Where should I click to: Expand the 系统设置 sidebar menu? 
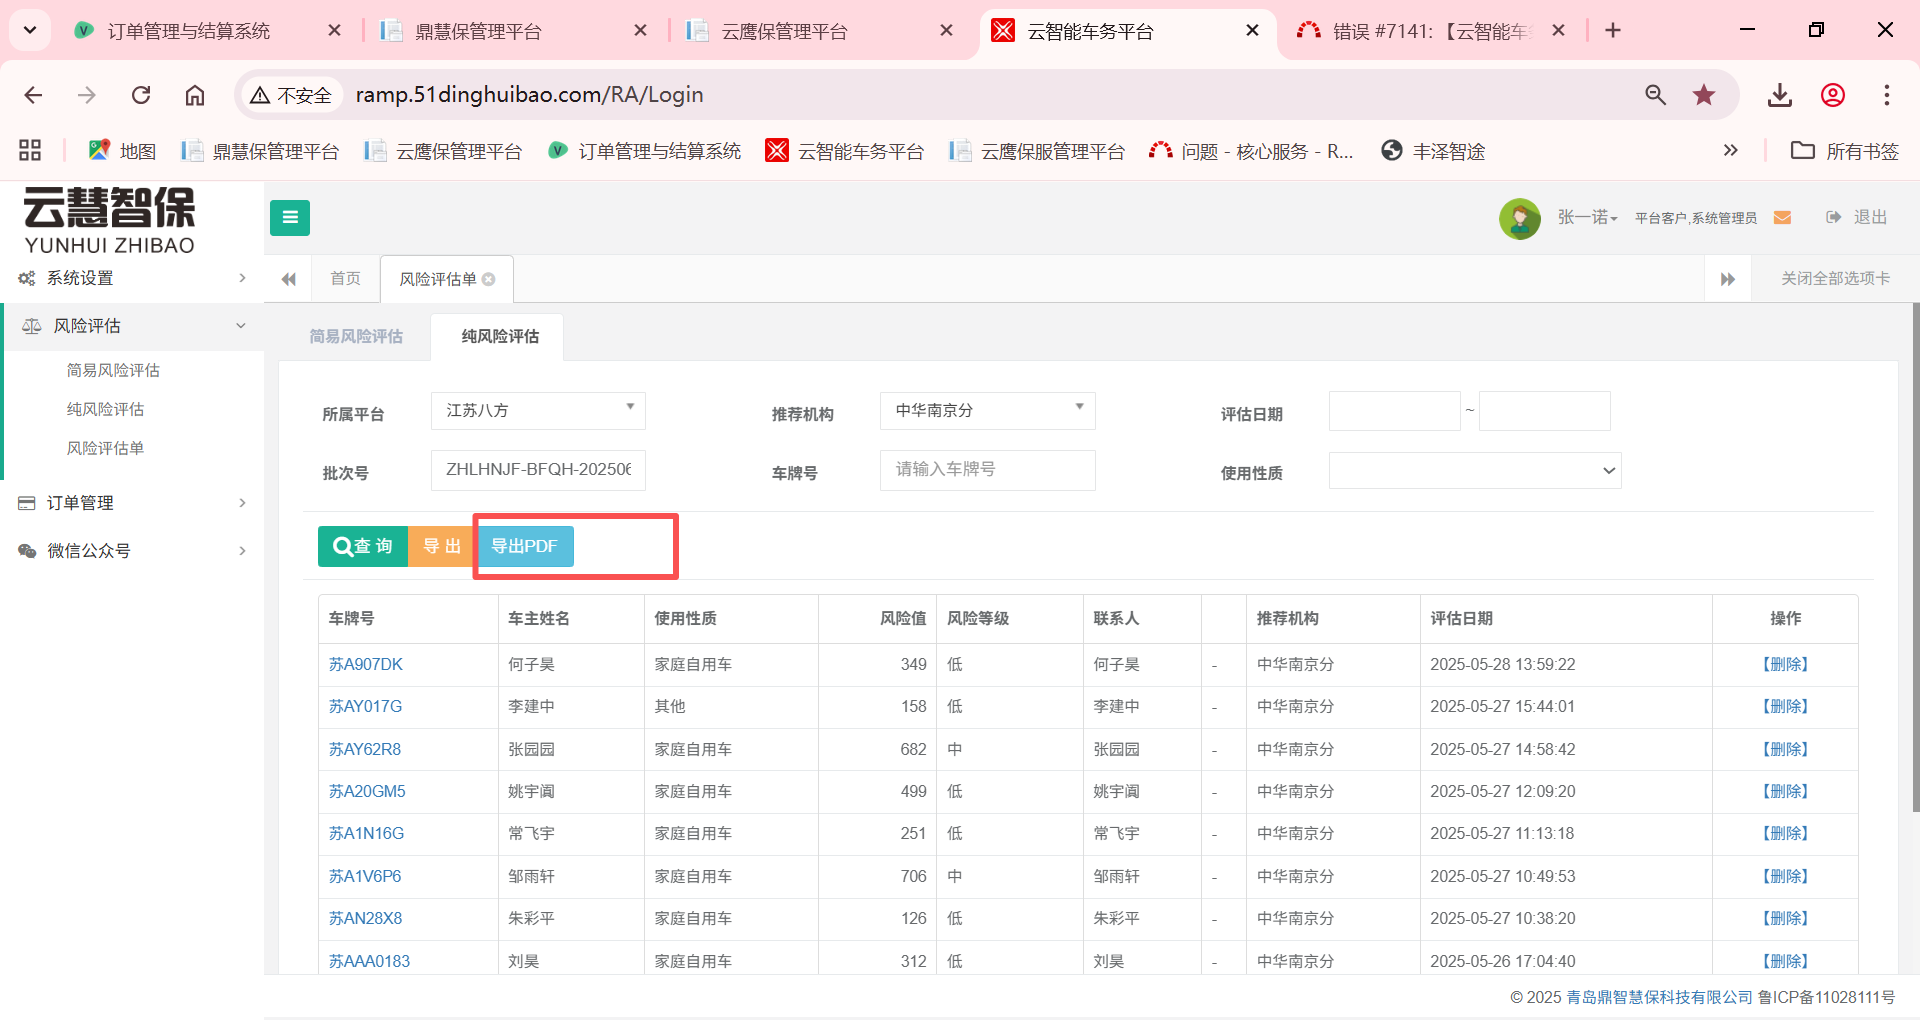coord(132,278)
